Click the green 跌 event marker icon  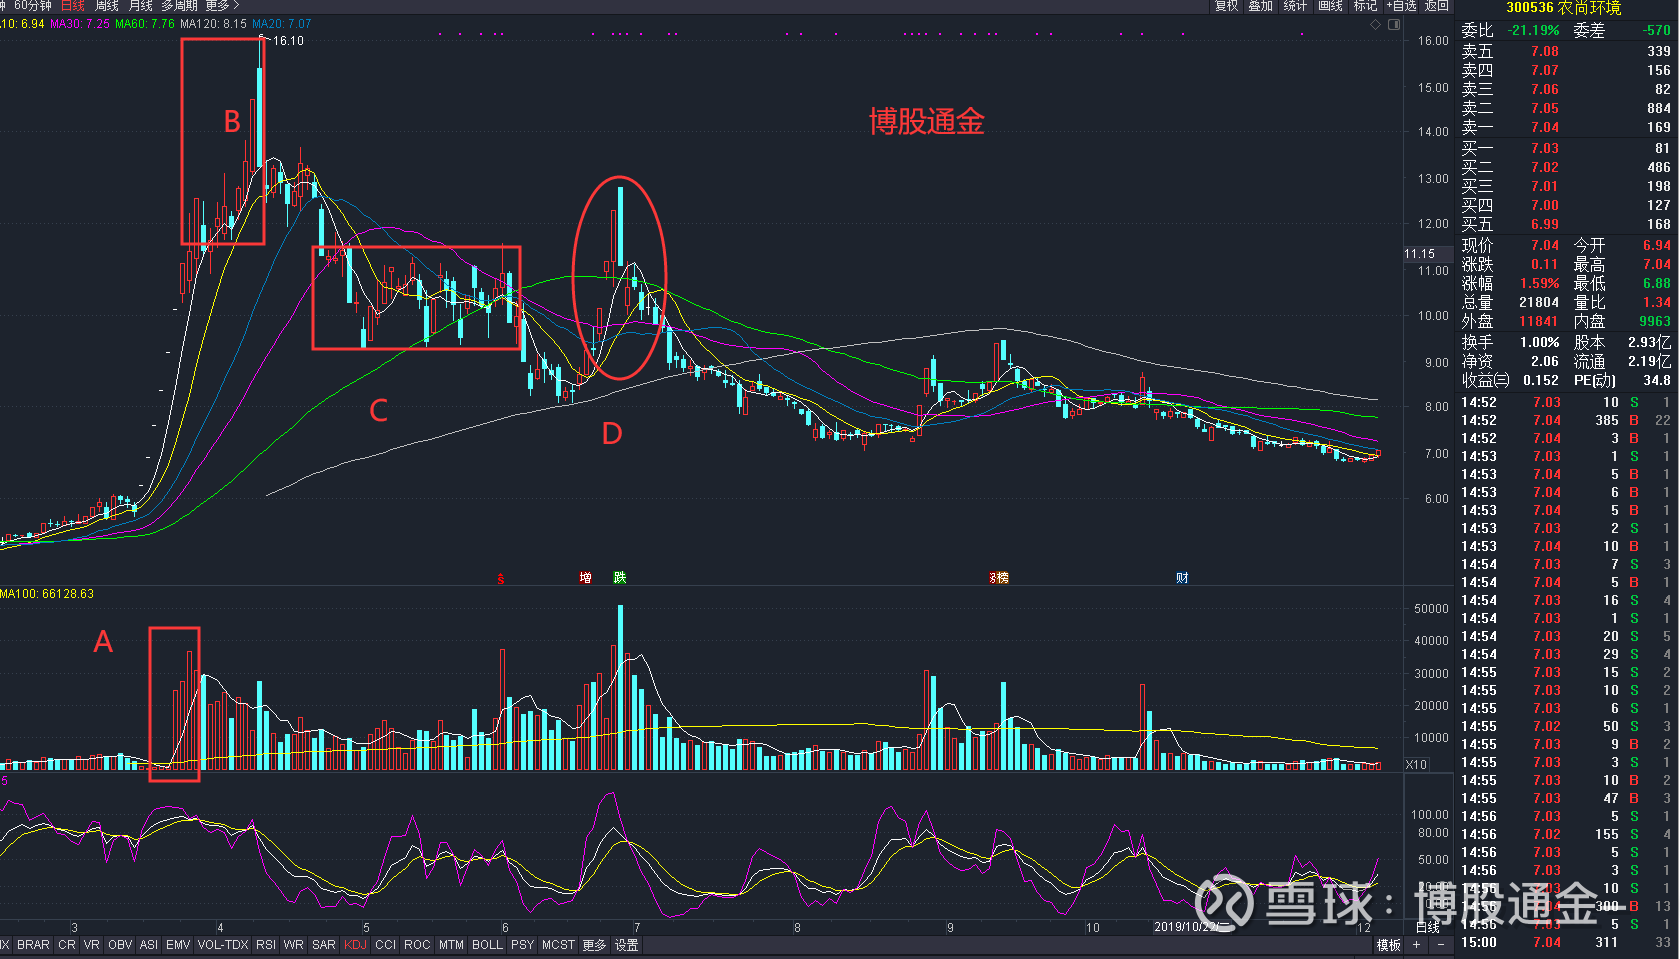coord(620,578)
